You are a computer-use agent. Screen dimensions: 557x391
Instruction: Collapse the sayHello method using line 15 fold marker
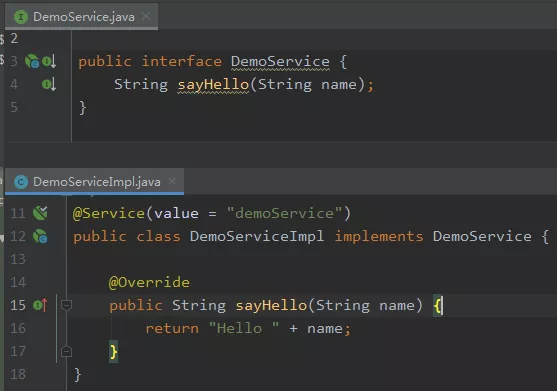pos(66,305)
